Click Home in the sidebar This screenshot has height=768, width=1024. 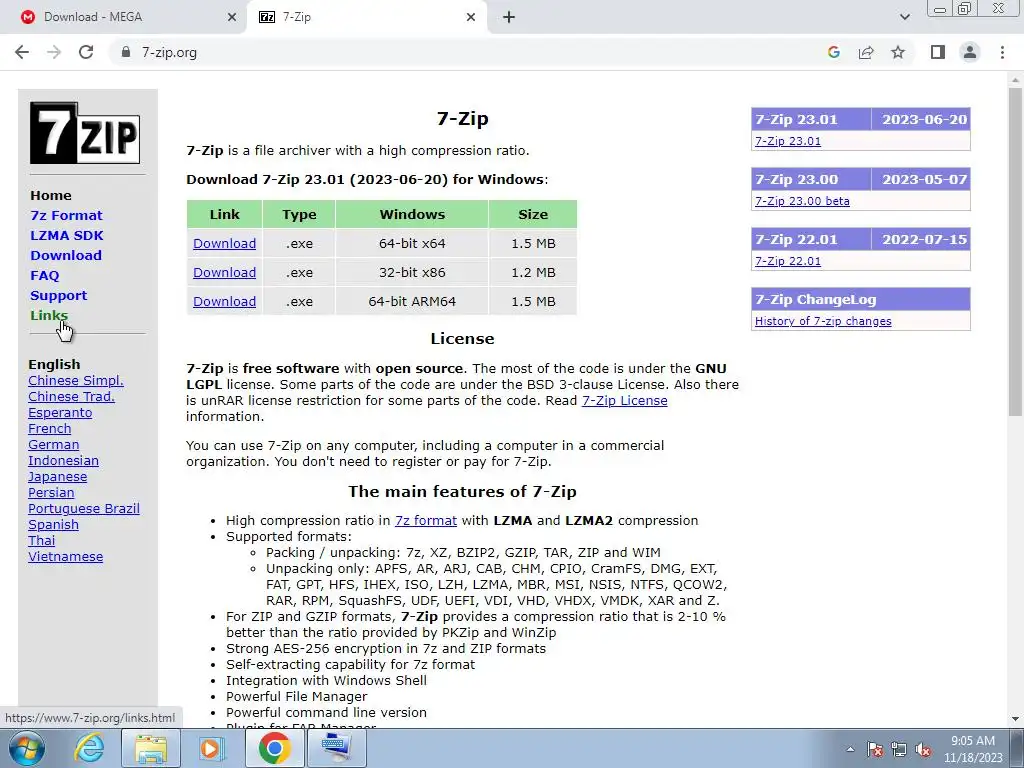[51, 195]
